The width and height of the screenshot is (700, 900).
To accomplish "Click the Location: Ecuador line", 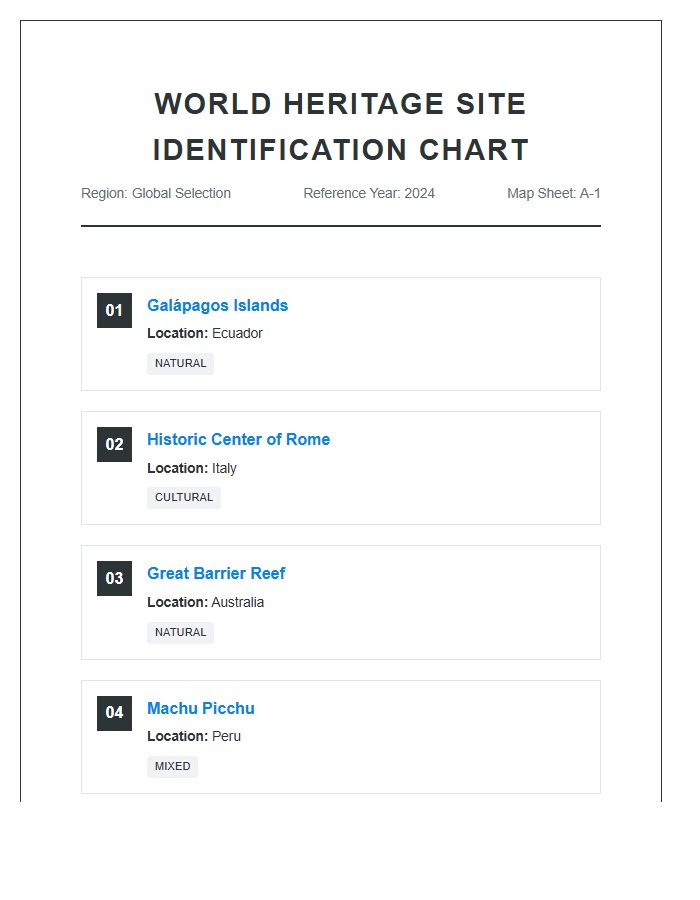I will tap(205, 334).
